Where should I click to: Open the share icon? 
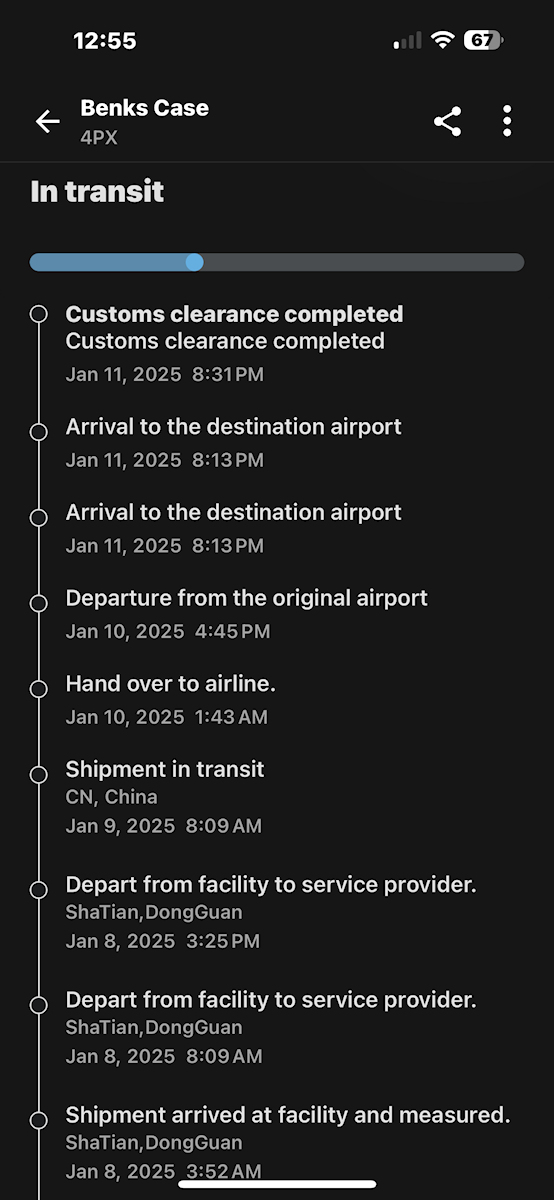pos(447,122)
